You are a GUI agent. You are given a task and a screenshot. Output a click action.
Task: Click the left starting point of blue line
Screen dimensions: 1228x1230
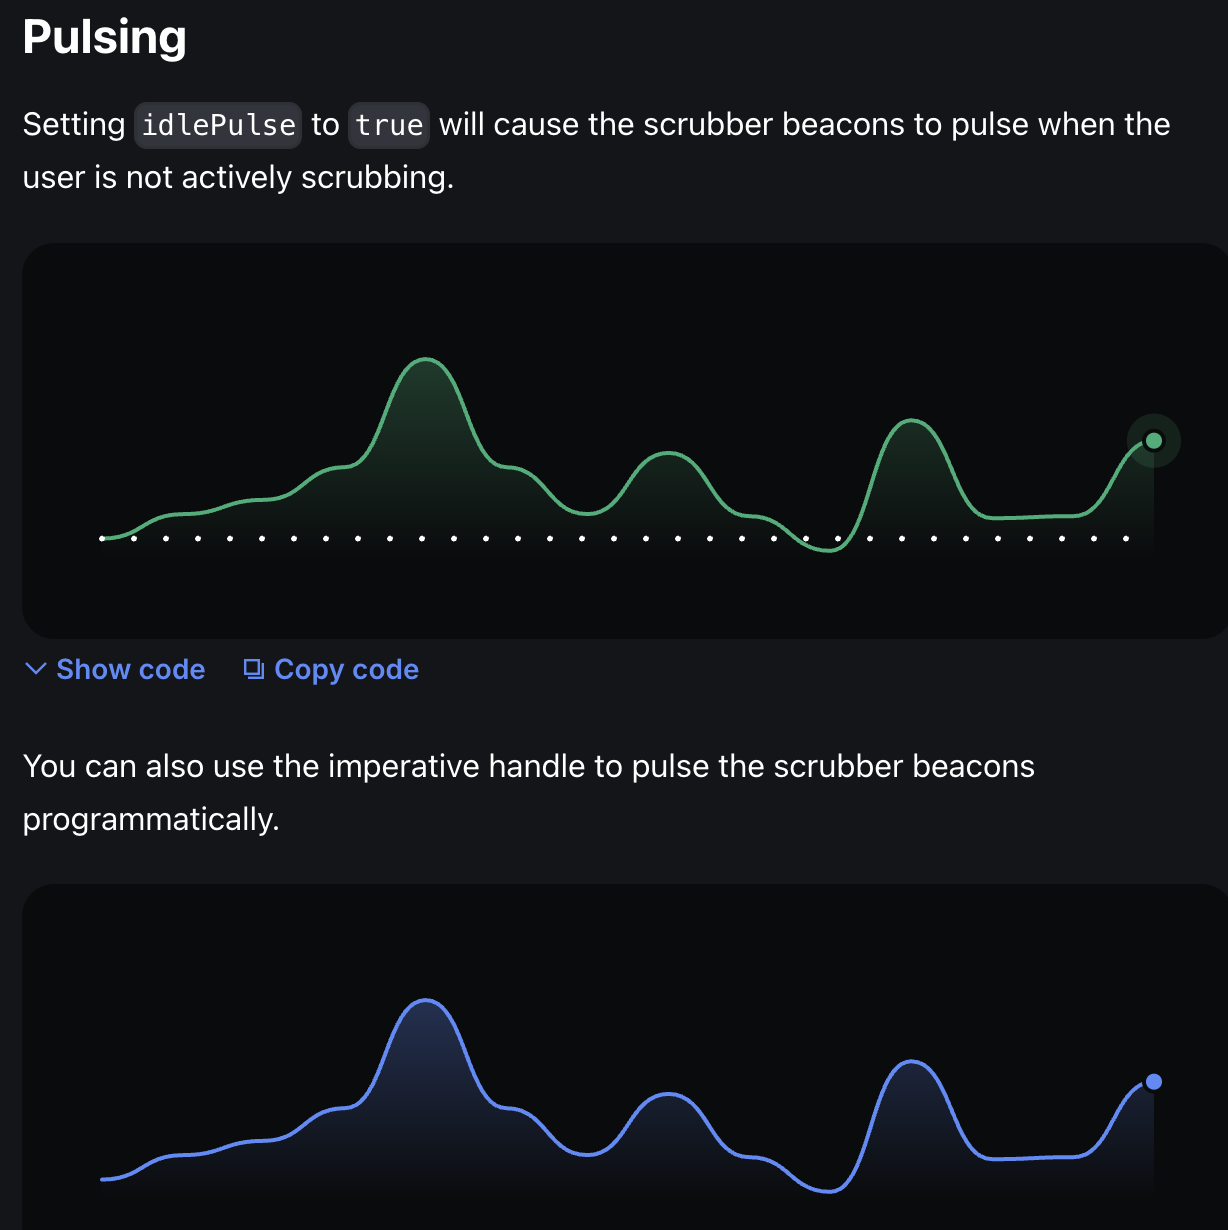(103, 1180)
